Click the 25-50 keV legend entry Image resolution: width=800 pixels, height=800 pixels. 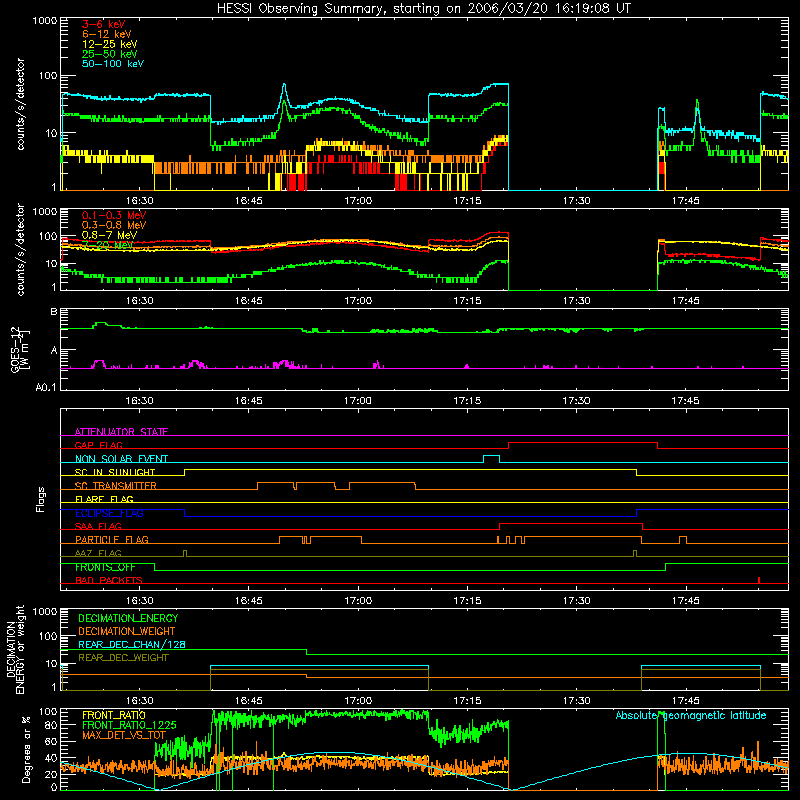click(110, 54)
